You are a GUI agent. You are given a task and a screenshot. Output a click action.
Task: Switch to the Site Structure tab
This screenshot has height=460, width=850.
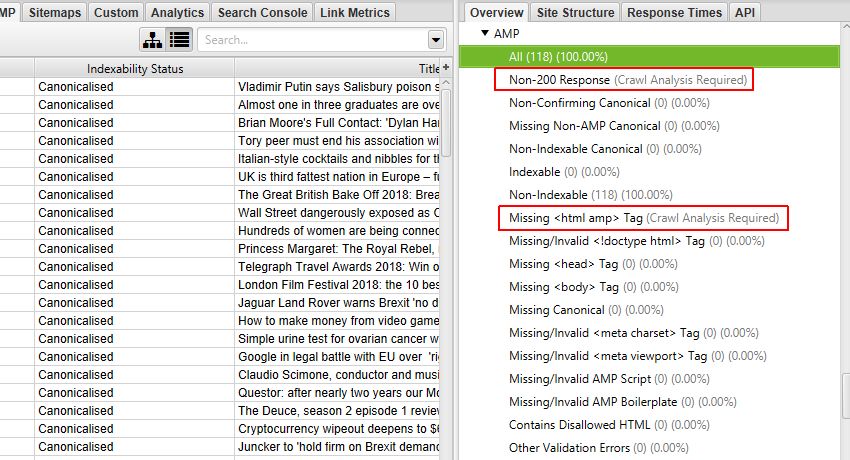[x=576, y=12]
